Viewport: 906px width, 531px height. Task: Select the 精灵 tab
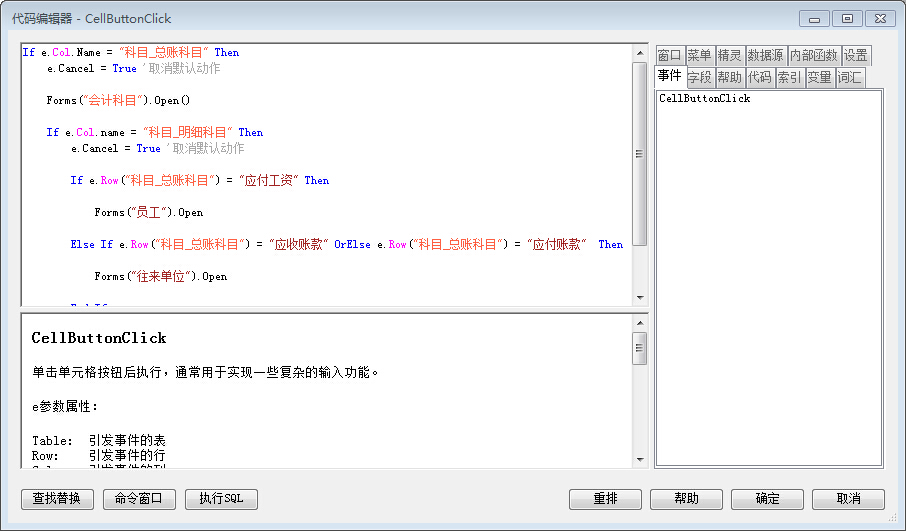730,55
